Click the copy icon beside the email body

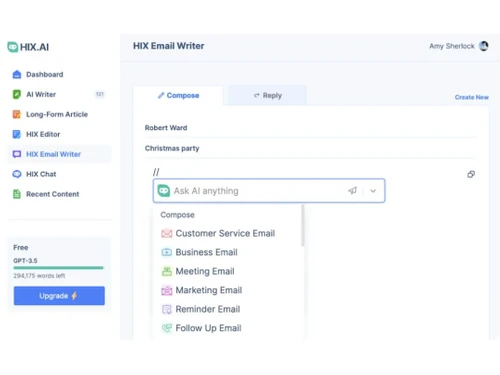point(471,174)
